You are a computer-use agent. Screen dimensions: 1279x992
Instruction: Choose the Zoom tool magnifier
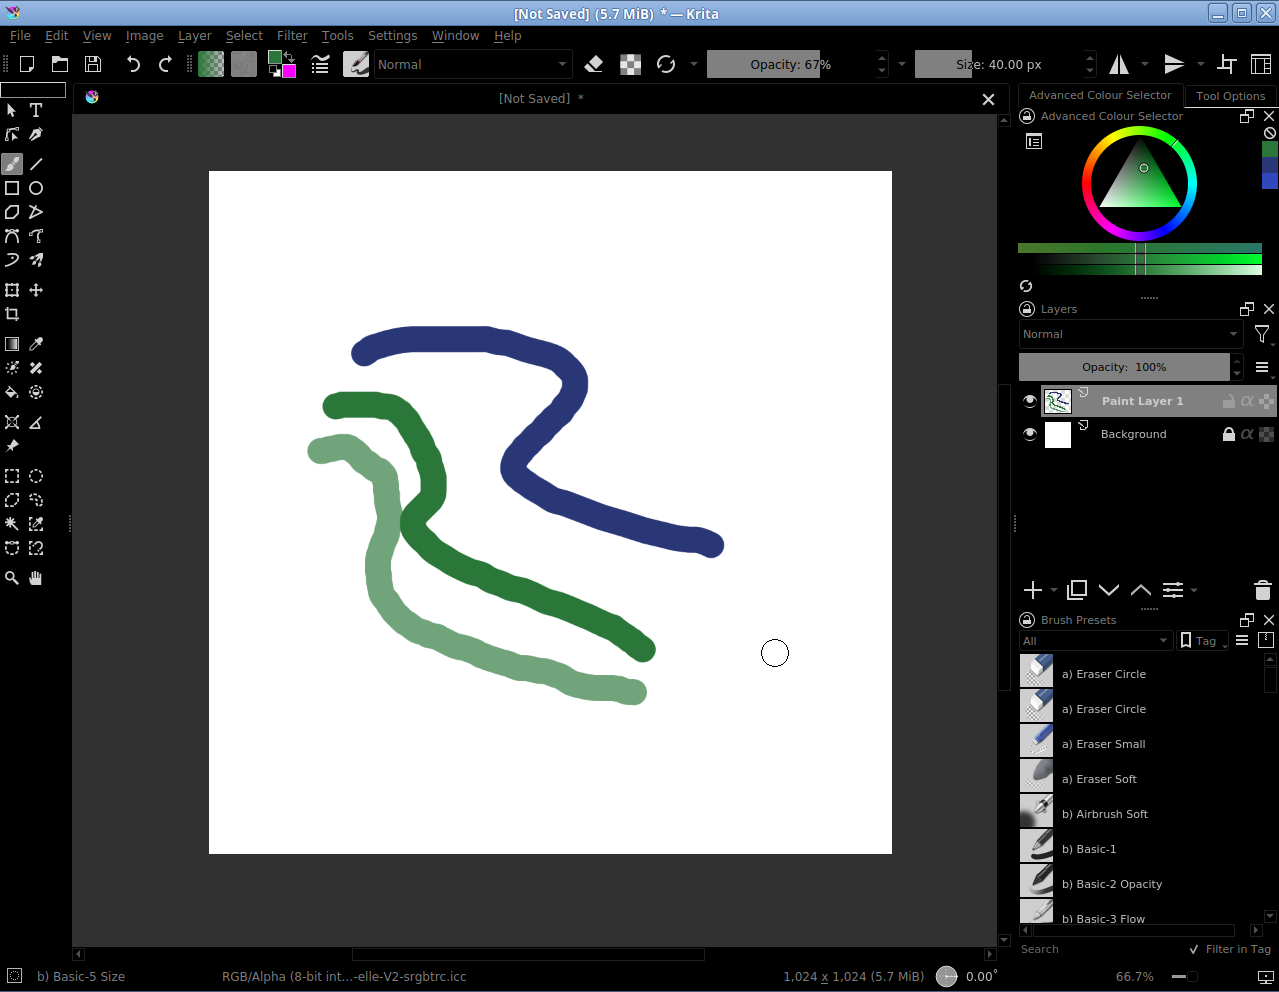coord(12,578)
